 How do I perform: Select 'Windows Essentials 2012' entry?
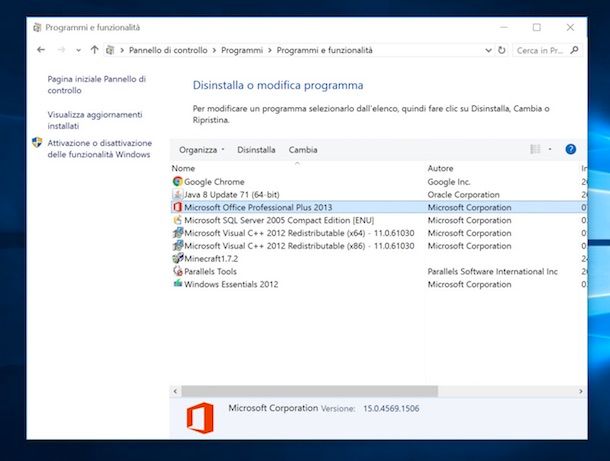pyautogui.click(x=231, y=284)
